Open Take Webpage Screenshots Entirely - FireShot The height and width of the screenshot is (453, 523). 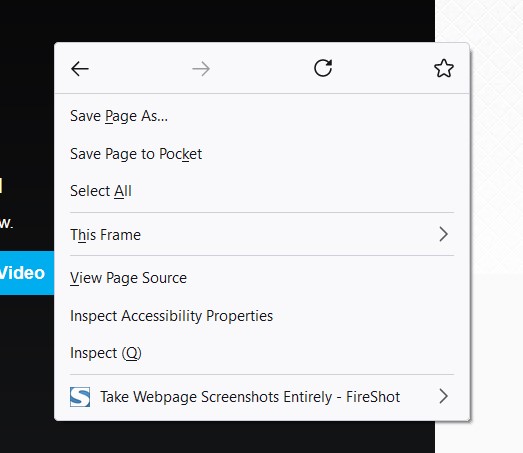click(262, 397)
